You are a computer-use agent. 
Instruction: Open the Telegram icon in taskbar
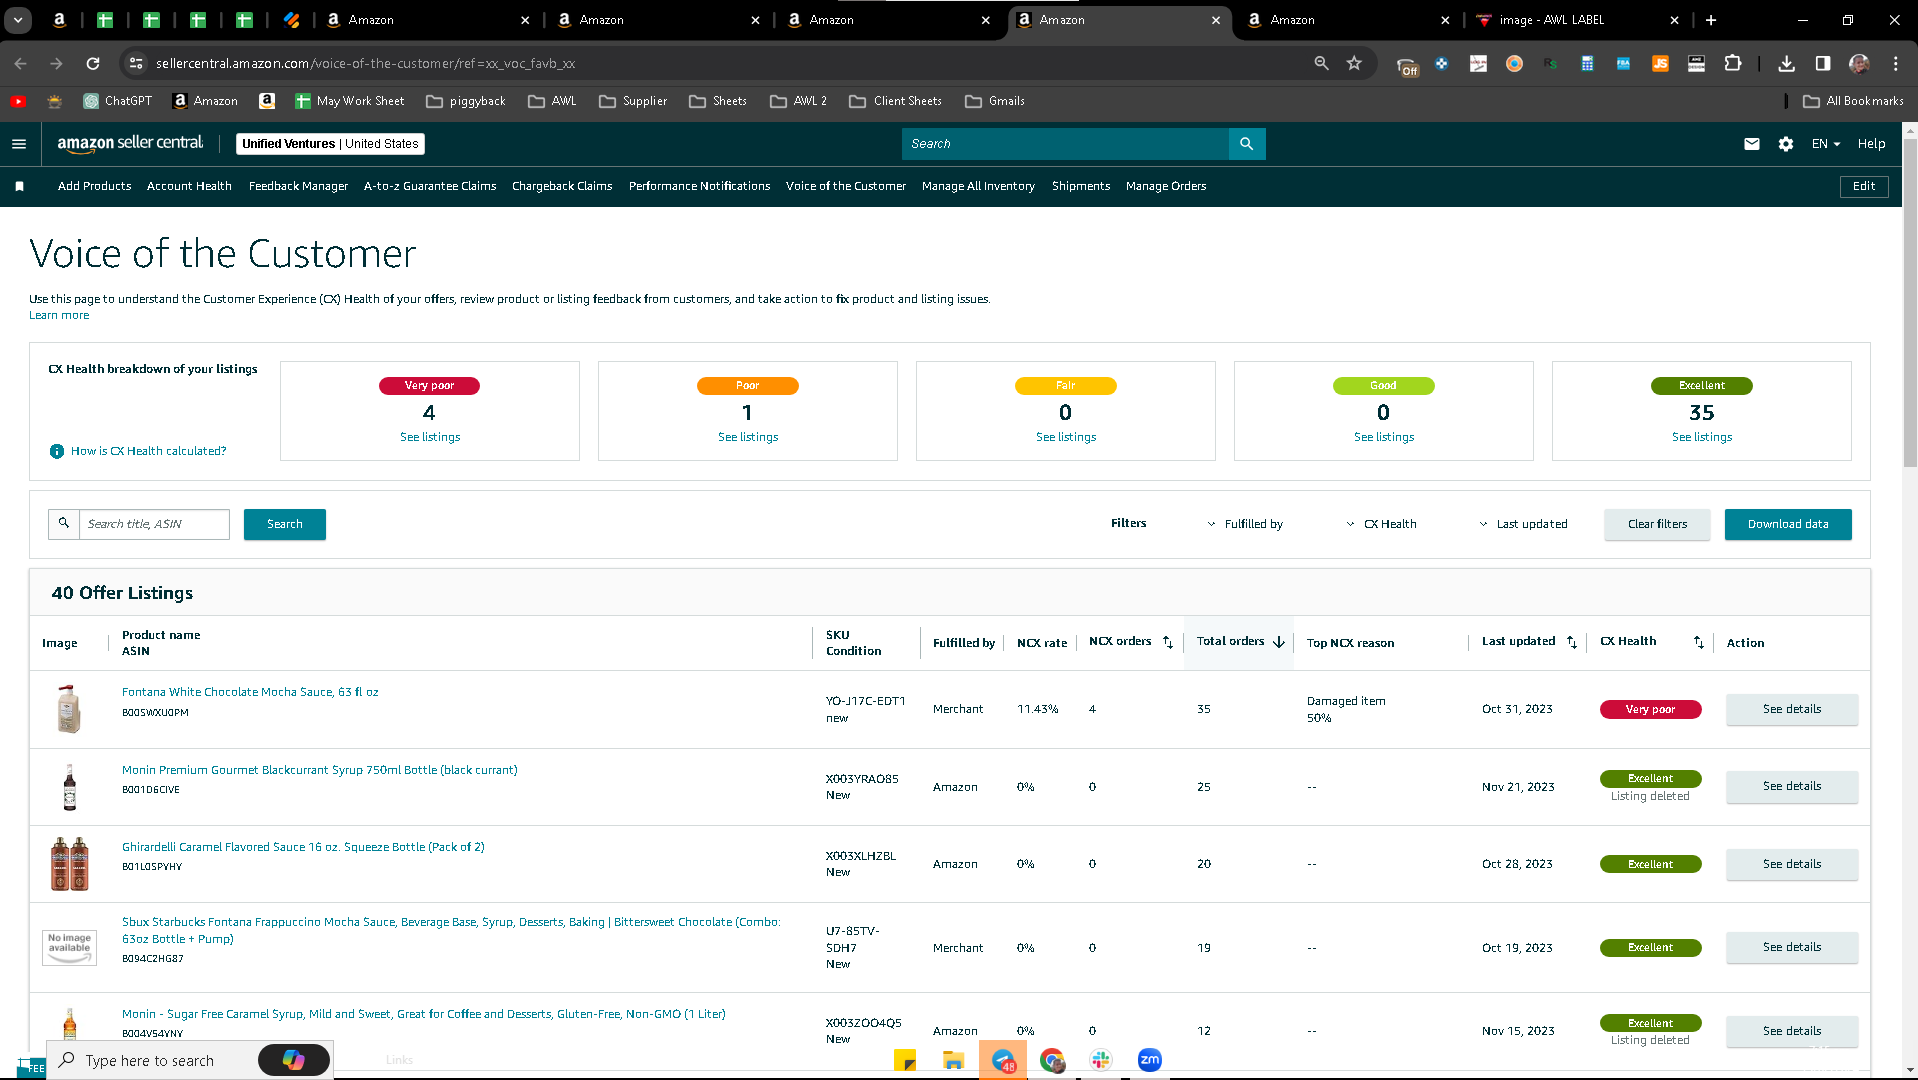1003,1060
